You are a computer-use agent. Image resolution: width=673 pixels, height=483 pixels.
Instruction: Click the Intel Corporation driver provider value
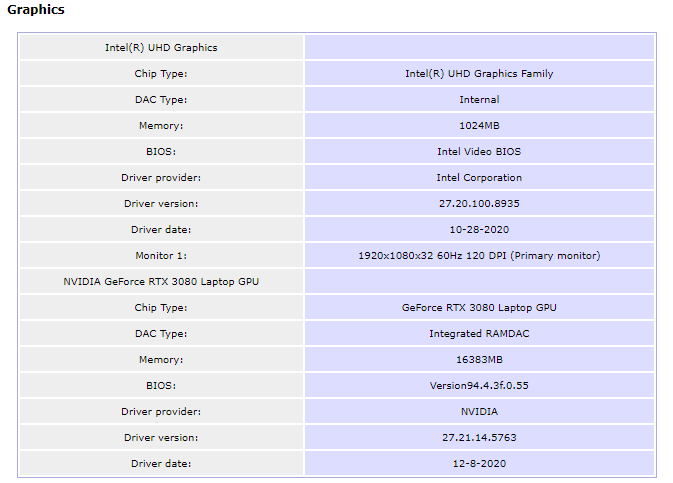point(479,178)
